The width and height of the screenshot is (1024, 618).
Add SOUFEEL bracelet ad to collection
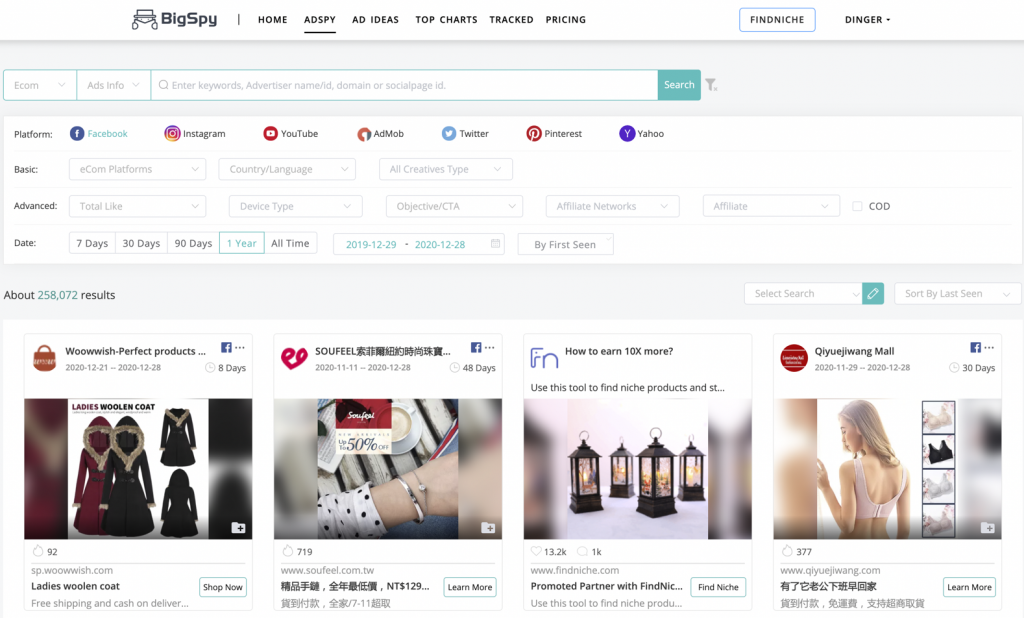coord(488,528)
